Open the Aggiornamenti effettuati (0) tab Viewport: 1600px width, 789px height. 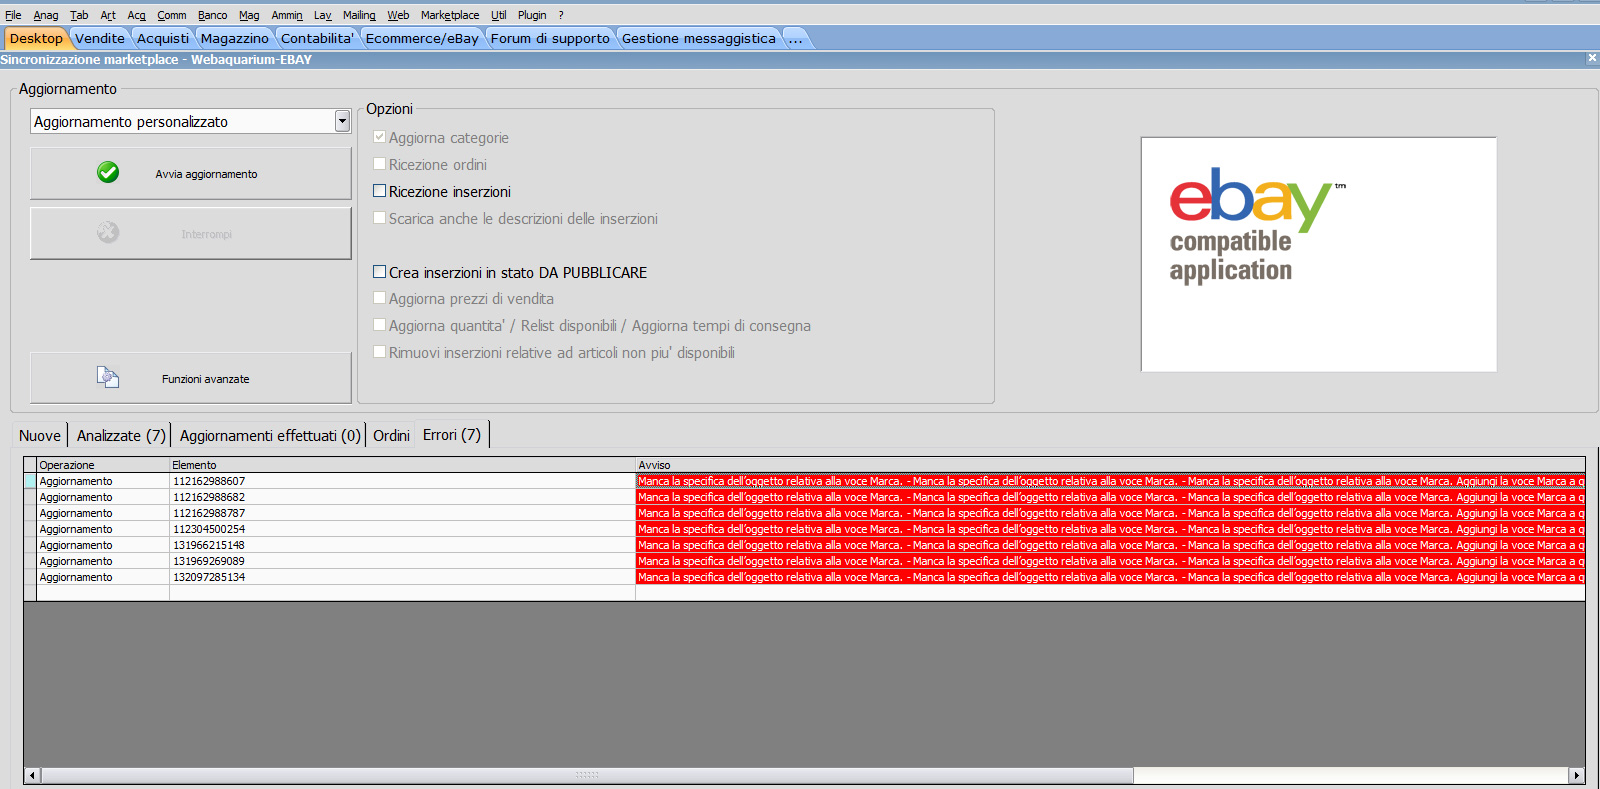pyautogui.click(x=270, y=435)
